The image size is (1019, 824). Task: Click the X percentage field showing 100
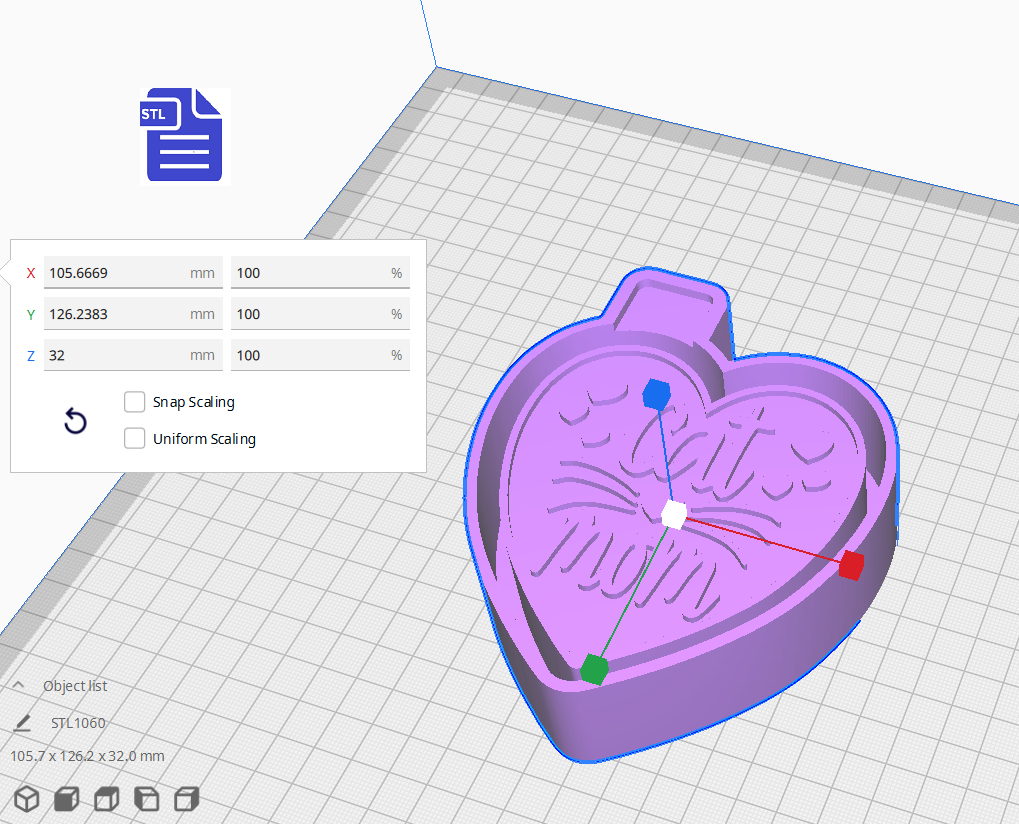pyautogui.click(x=320, y=272)
